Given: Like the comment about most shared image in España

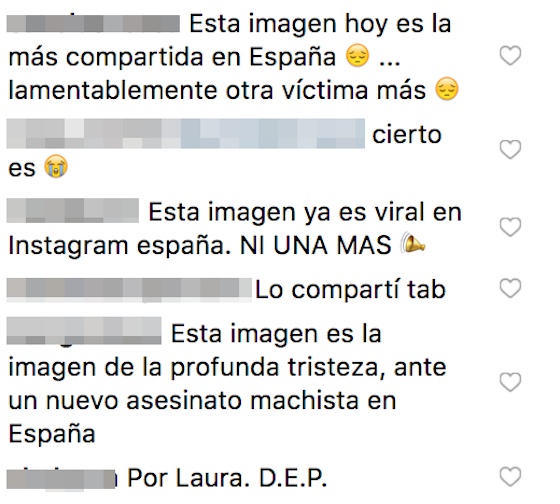Looking at the screenshot, I should [510, 56].
